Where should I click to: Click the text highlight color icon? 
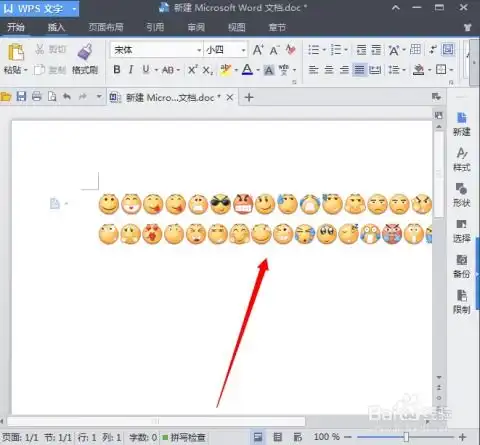pyautogui.click(x=226, y=70)
